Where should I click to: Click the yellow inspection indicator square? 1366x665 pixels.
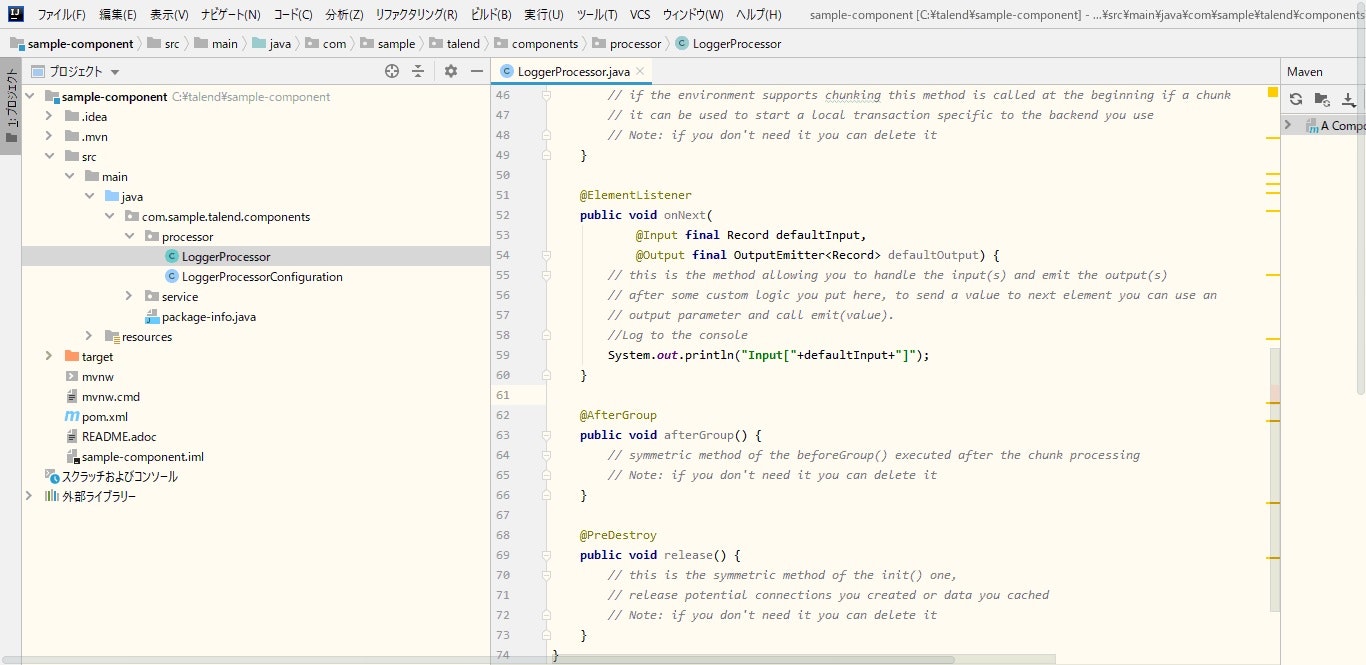[1273, 92]
